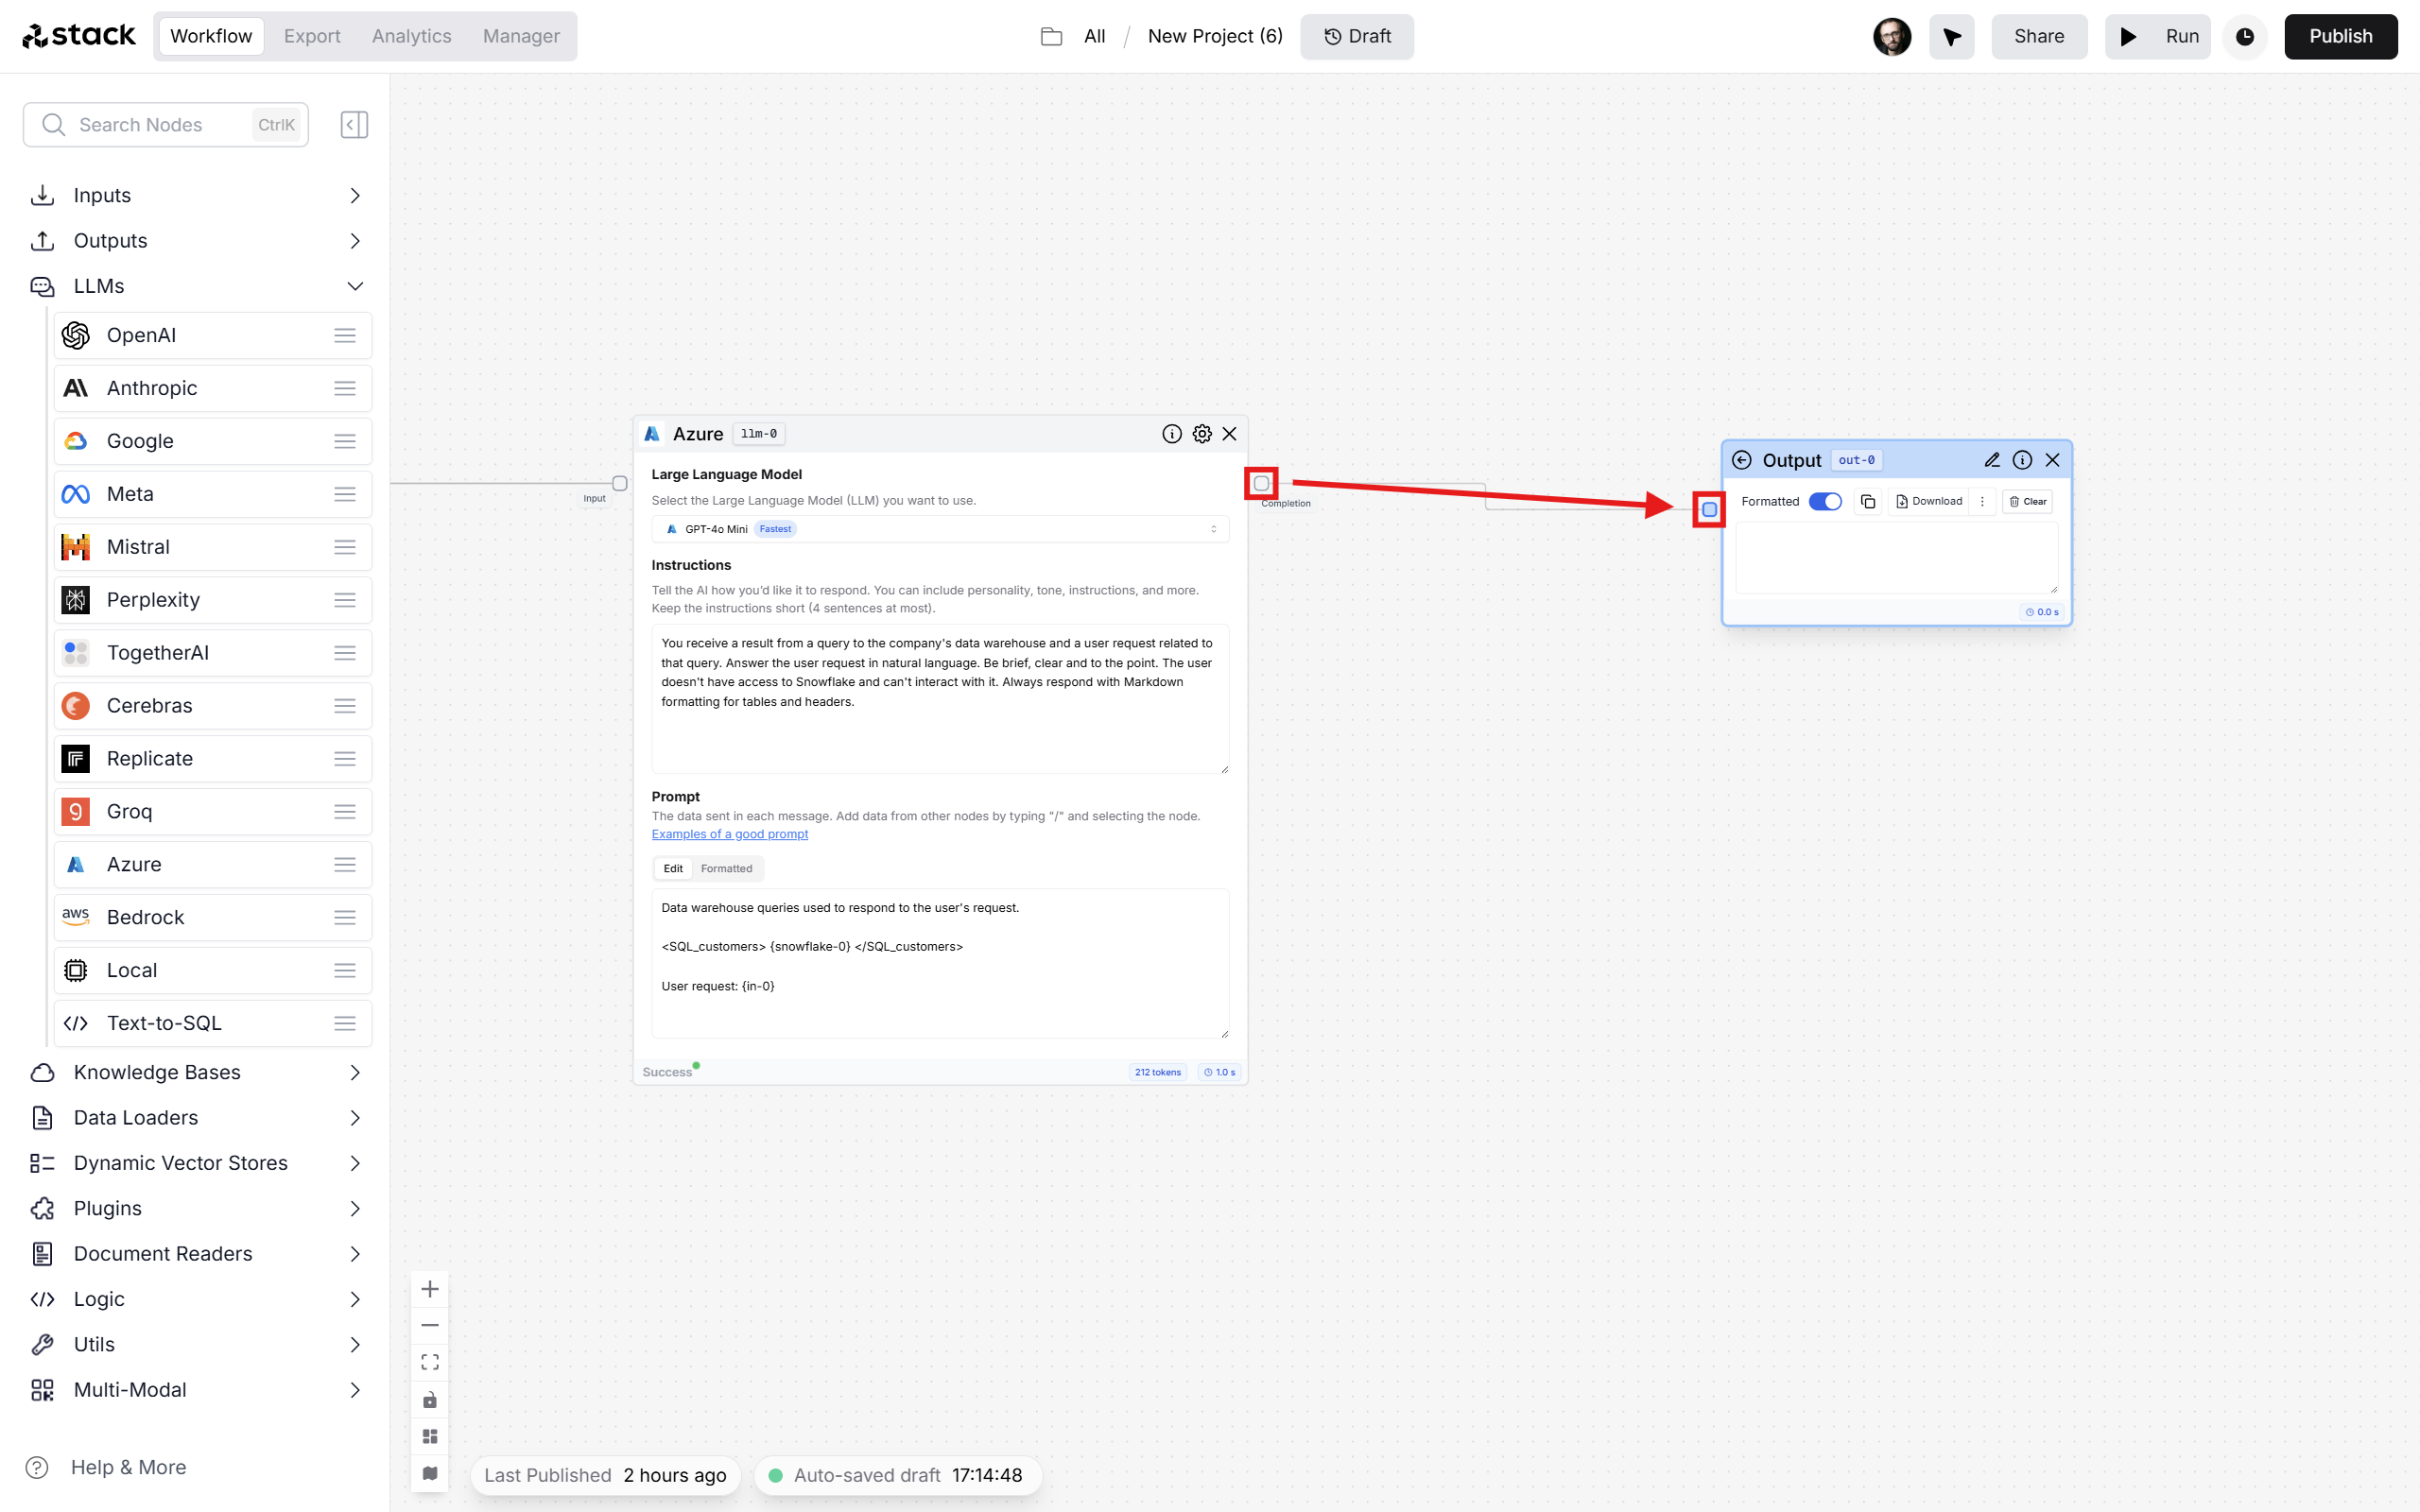The height and width of the screenshot is (1512, 2420).
Task: Toggle LLMs section expand in sidebar
Action: click(352, 285)
